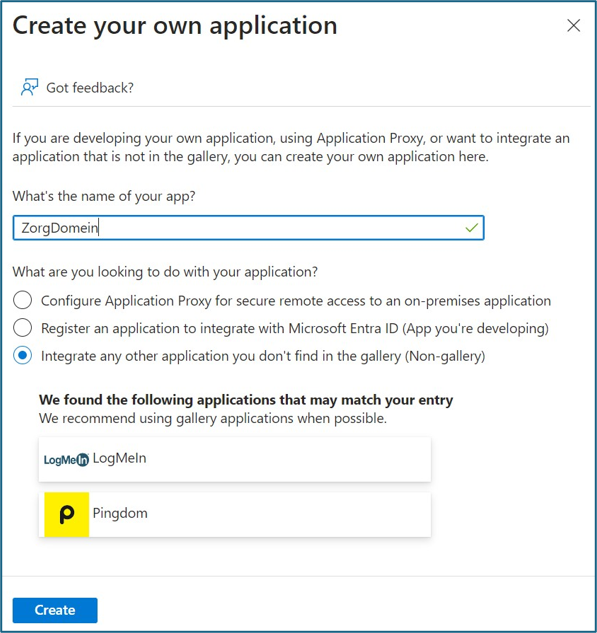Open the Pingdom gallery application name
The width and height of the screenshot is (597, 633).
tap(120, 514)
